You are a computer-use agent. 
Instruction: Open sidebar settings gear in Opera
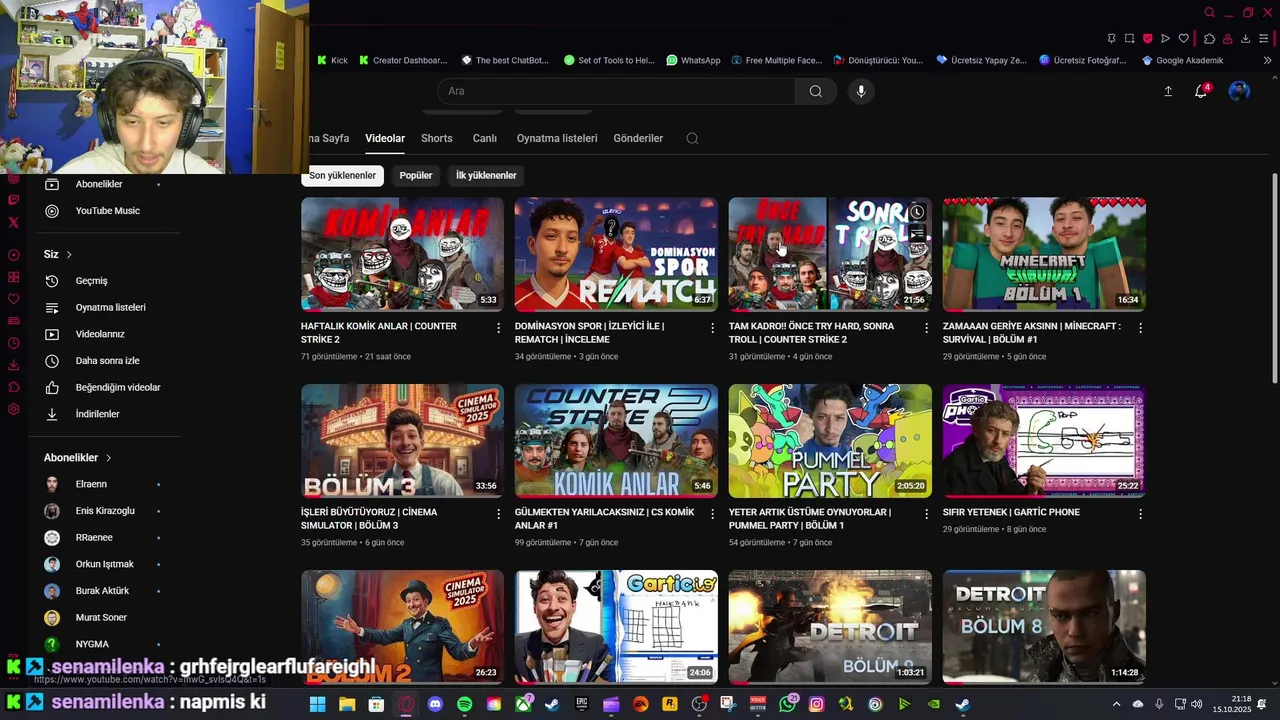click(13, 409)
